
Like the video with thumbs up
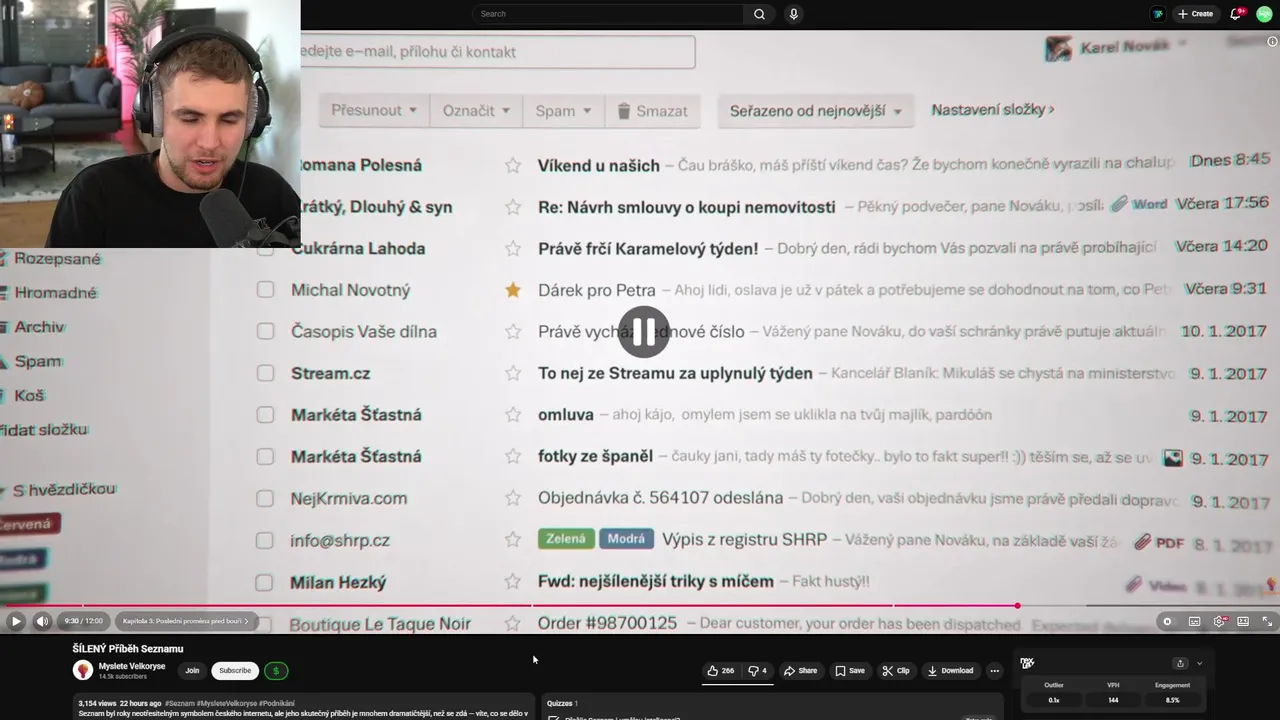(x=721, y=671)
